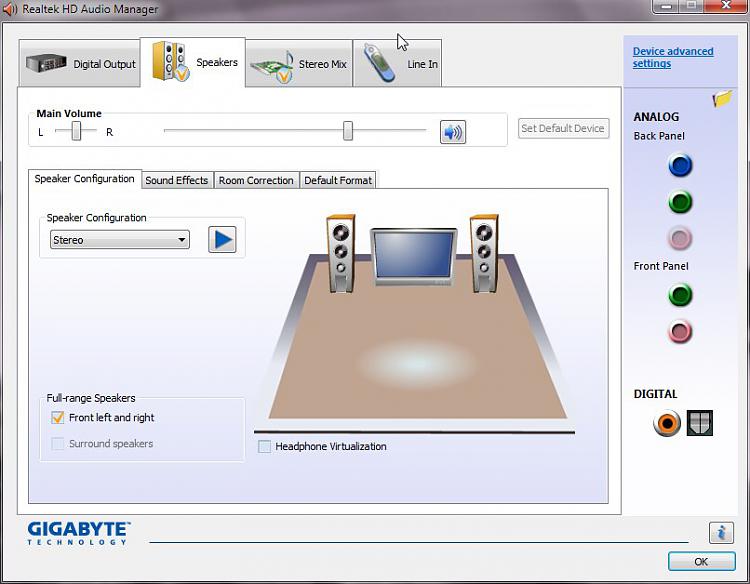Select the Speakers device tab

tap(193, 62)
